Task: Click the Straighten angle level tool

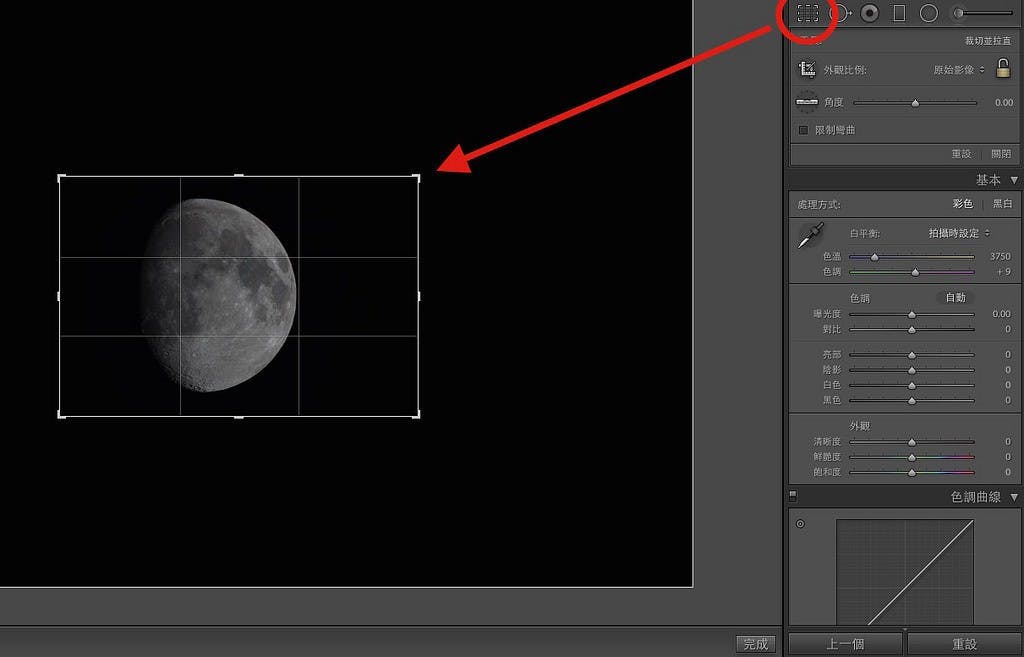Action: coord(807,102)
